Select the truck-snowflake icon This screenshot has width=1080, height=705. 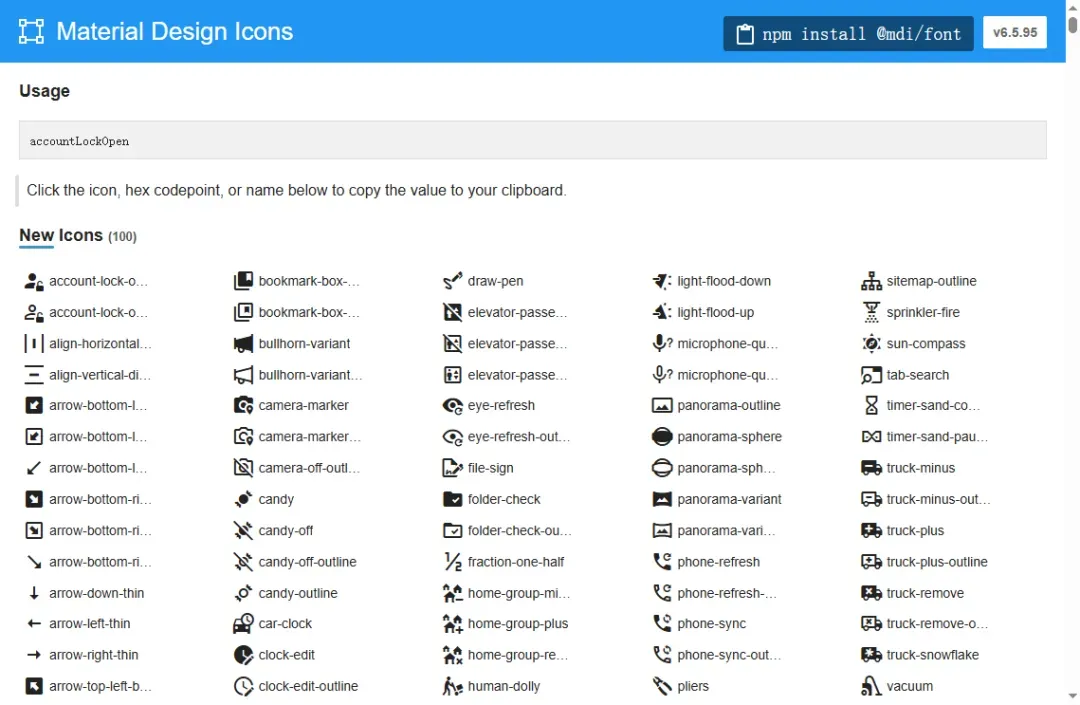click(871, 655)
